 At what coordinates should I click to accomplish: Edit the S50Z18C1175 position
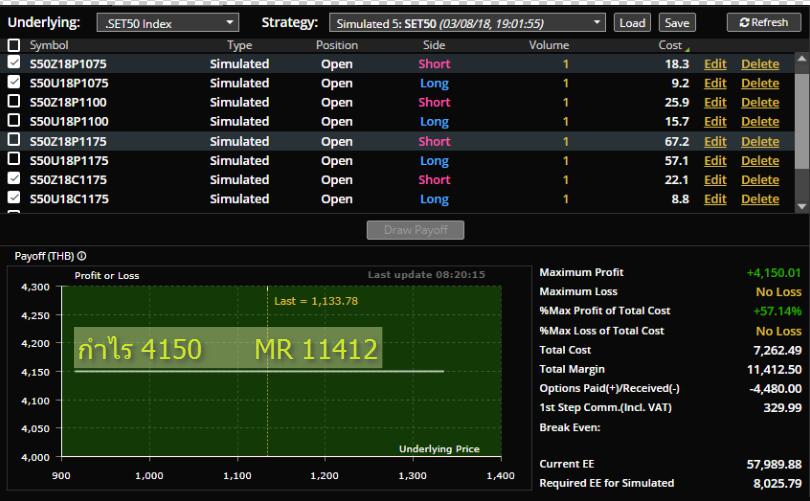[715, 180]
